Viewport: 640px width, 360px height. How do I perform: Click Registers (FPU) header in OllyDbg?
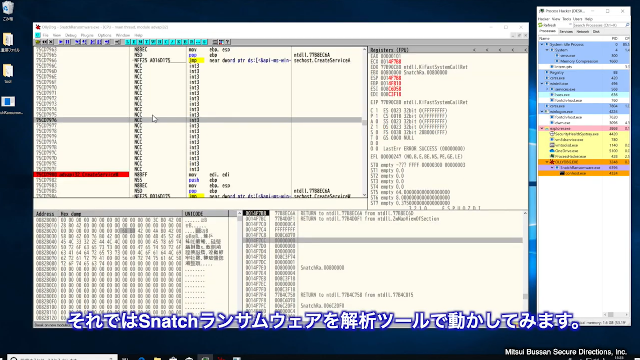(389, 50)
